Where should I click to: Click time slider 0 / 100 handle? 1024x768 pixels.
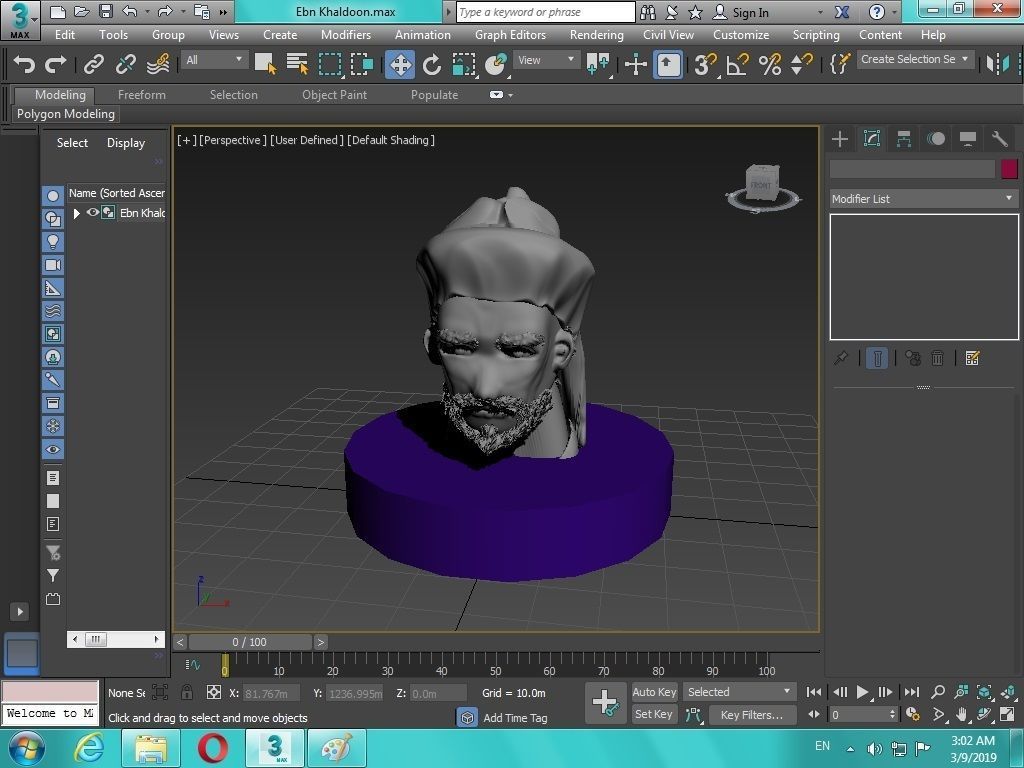249,642
